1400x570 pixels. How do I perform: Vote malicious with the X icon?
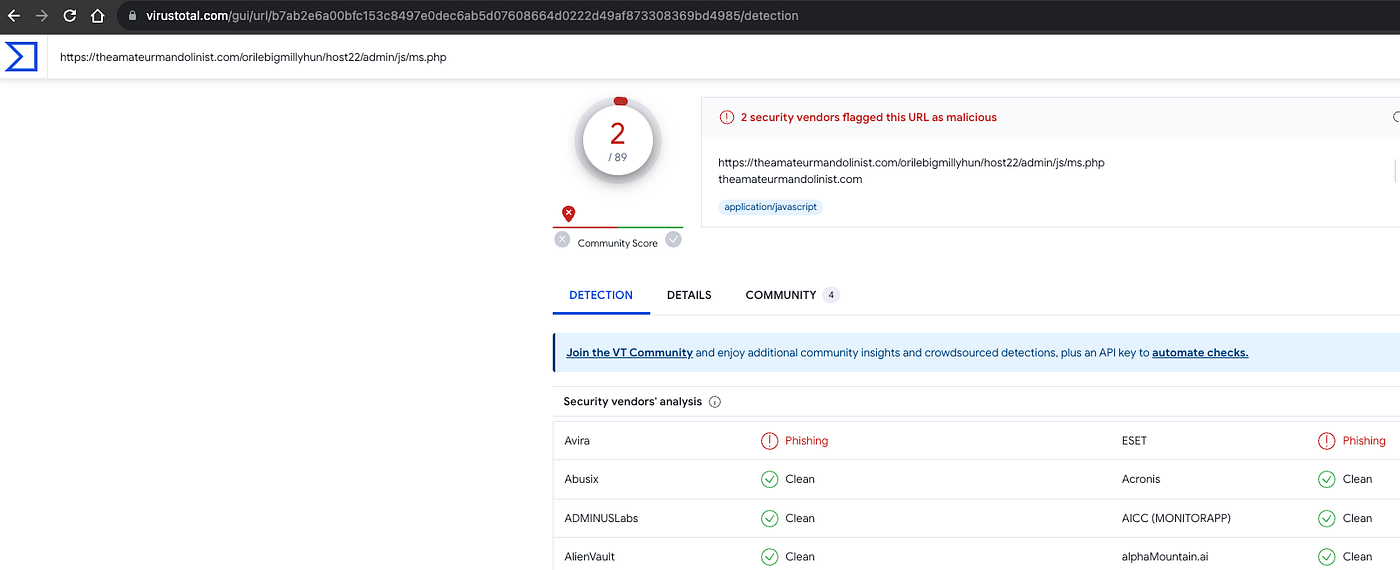point(562,240)
